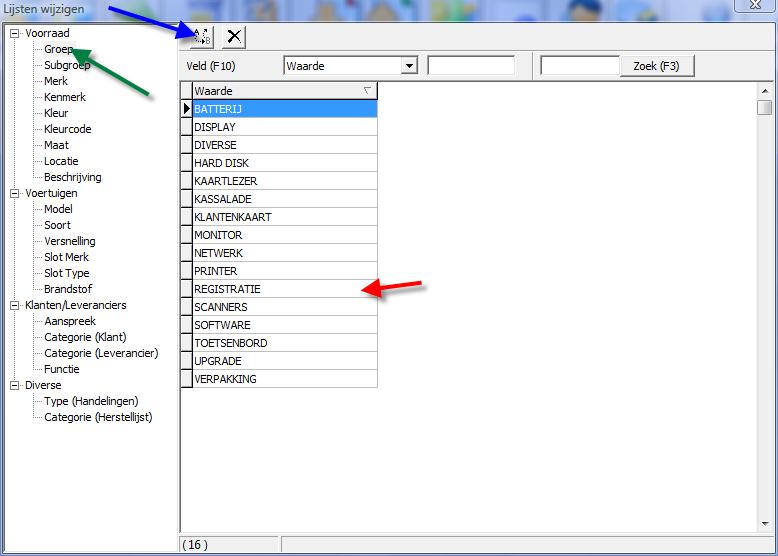Image resolution: width=778 pixels, height=556 pixels.
Task: Select Maat in the tree
Action: coord(56,145)
